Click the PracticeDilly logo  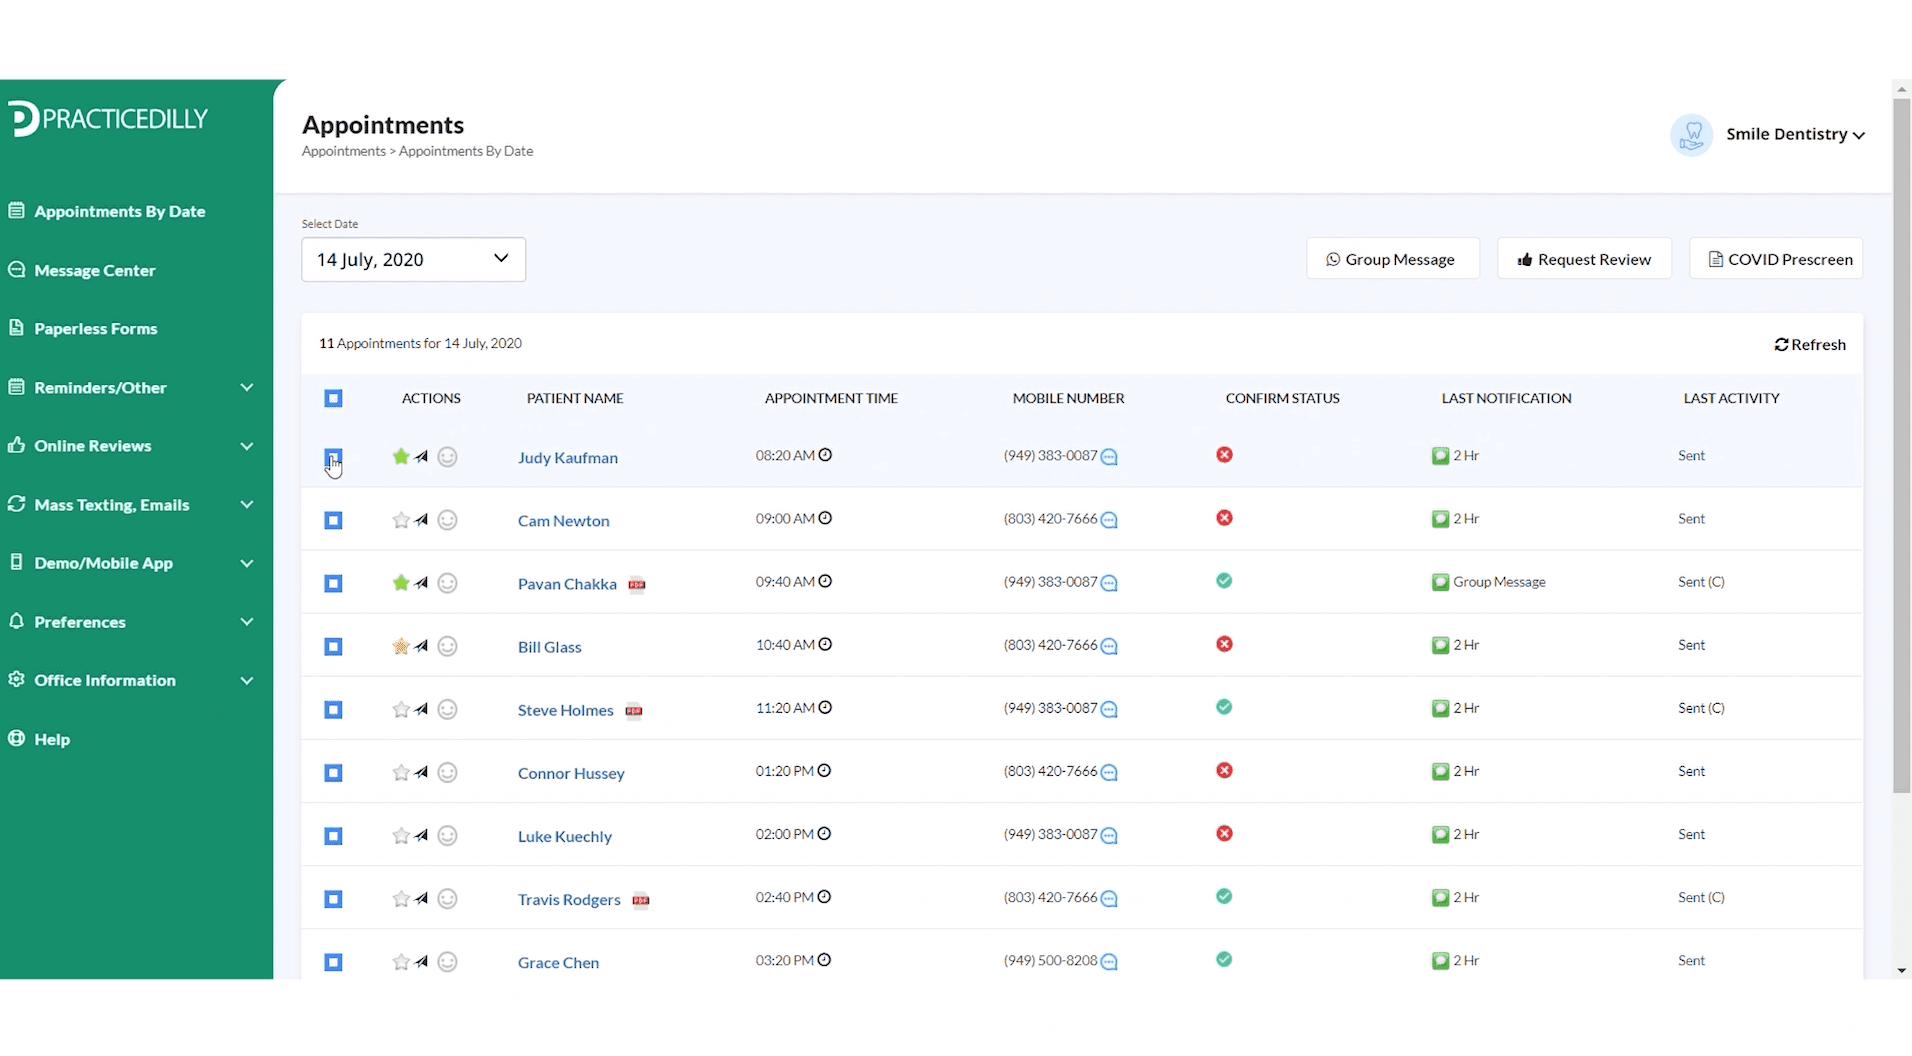(x=109, y=118)
